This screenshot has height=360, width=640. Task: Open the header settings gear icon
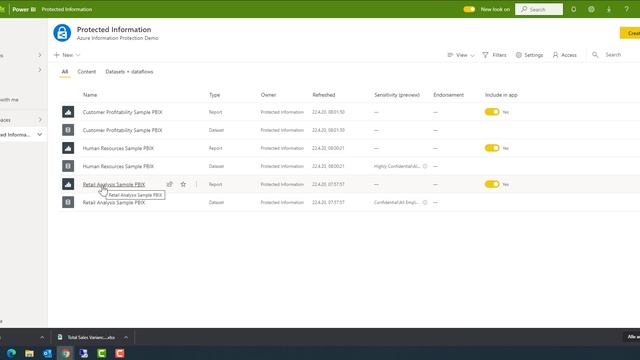coord(591,9)
